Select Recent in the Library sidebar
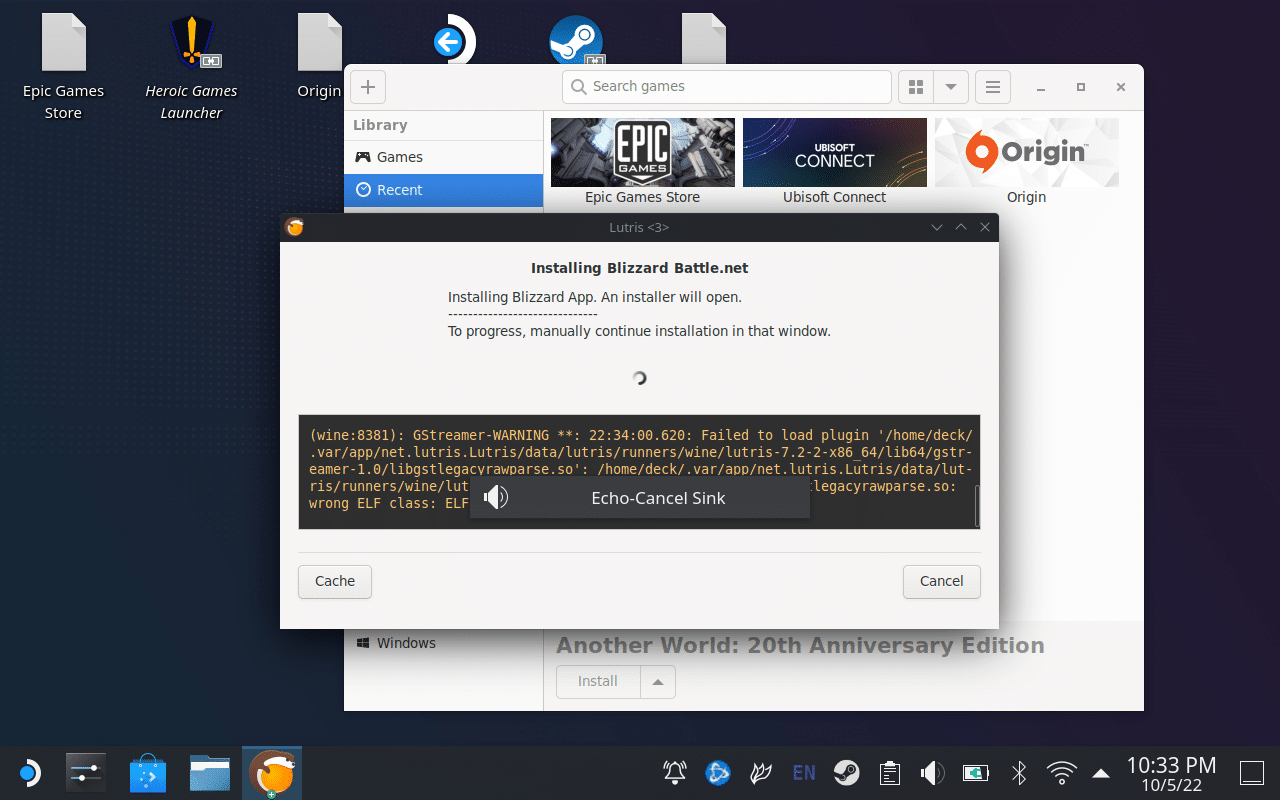Image resolution: width=1280 pixels, height=800 pixels. pos(443,190)
